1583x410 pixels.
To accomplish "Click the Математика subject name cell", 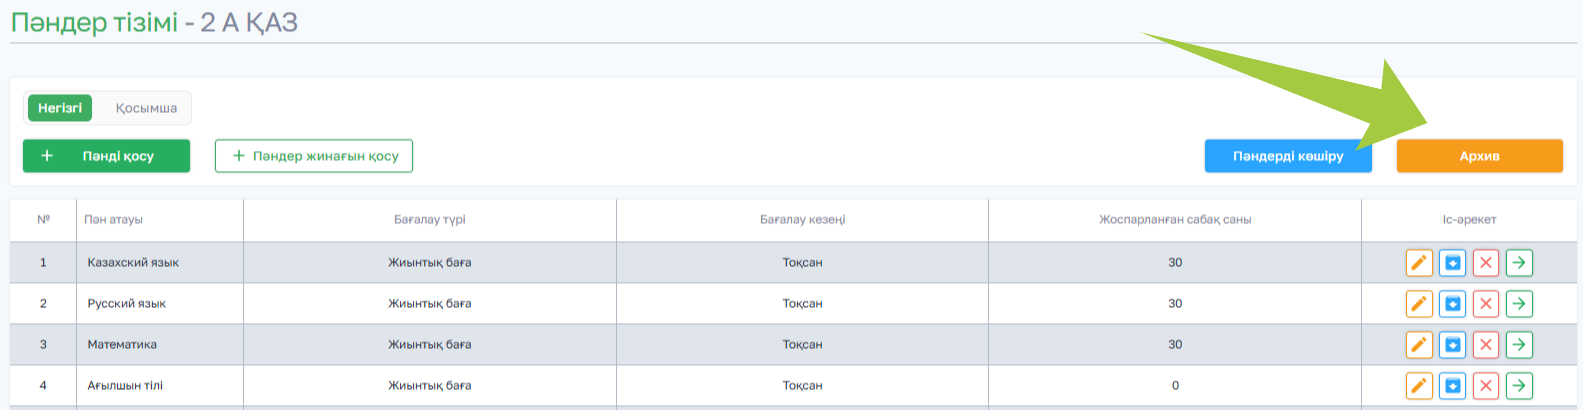I will click(122, 345).
